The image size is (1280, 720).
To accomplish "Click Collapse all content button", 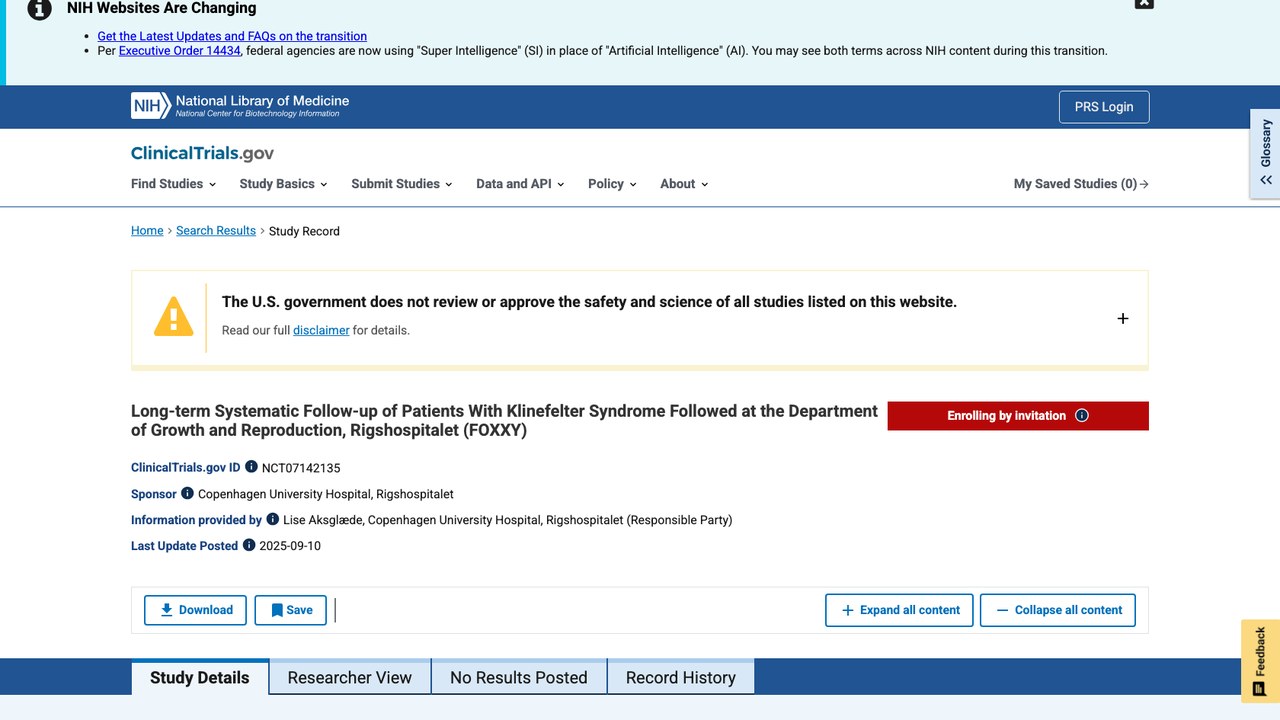I will (x=1058, y=610).
